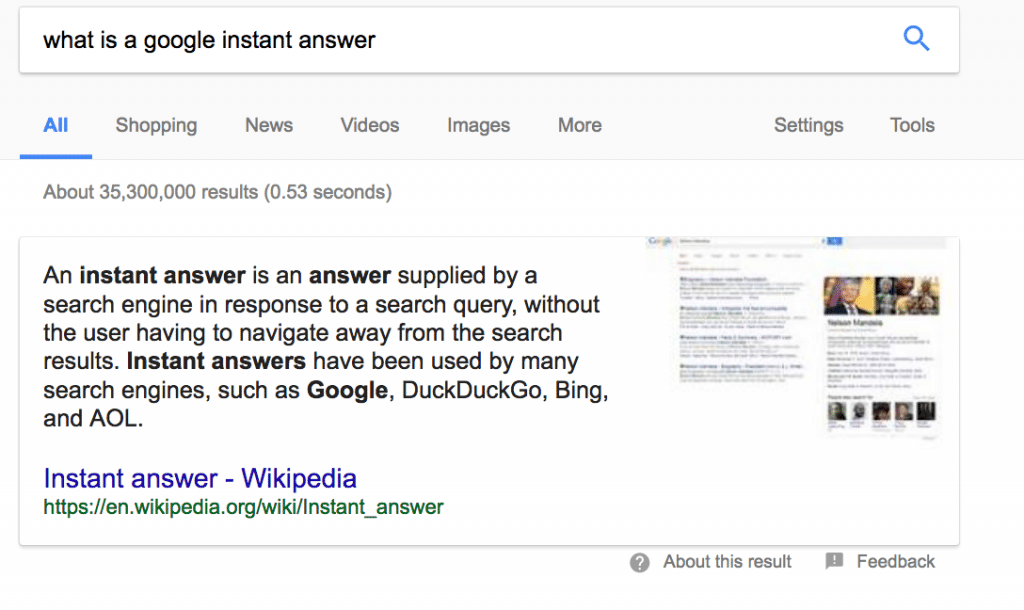The height and width of the screenshot is (610, 1024).
Task: Click the blue magnifying glass search icon
Action: 916,39
